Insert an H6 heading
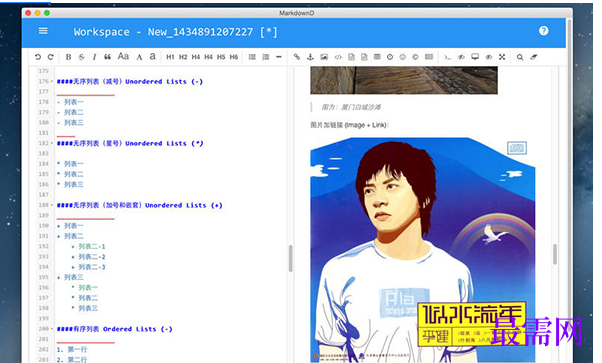Screen dimensions: 602x363 234,57
